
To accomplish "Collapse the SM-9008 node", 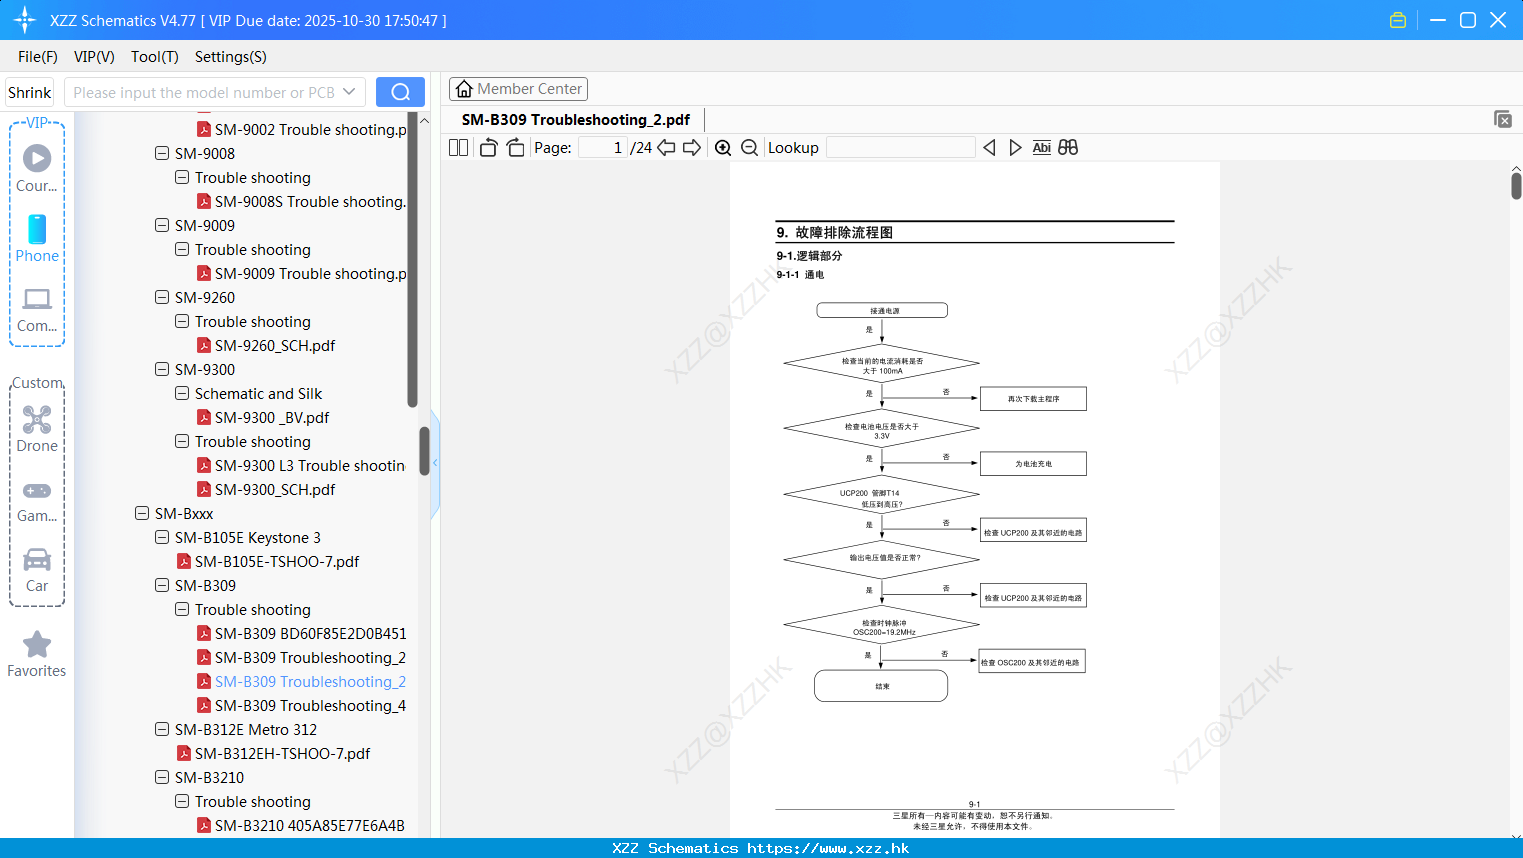I will (x=162, y=153).
